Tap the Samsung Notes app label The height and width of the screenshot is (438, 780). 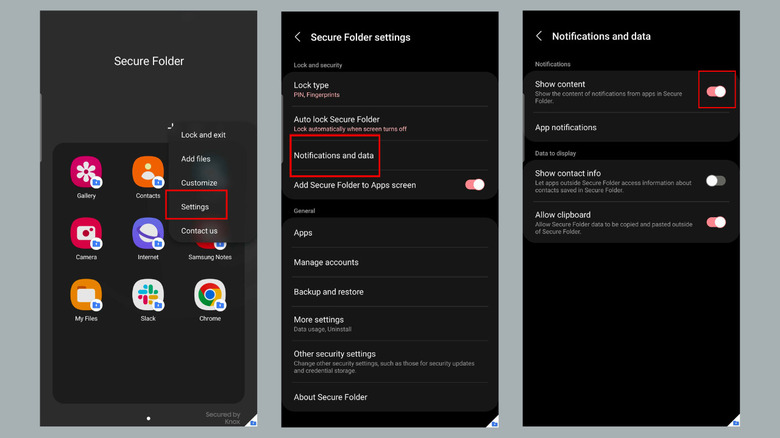(x=210, y=257)
